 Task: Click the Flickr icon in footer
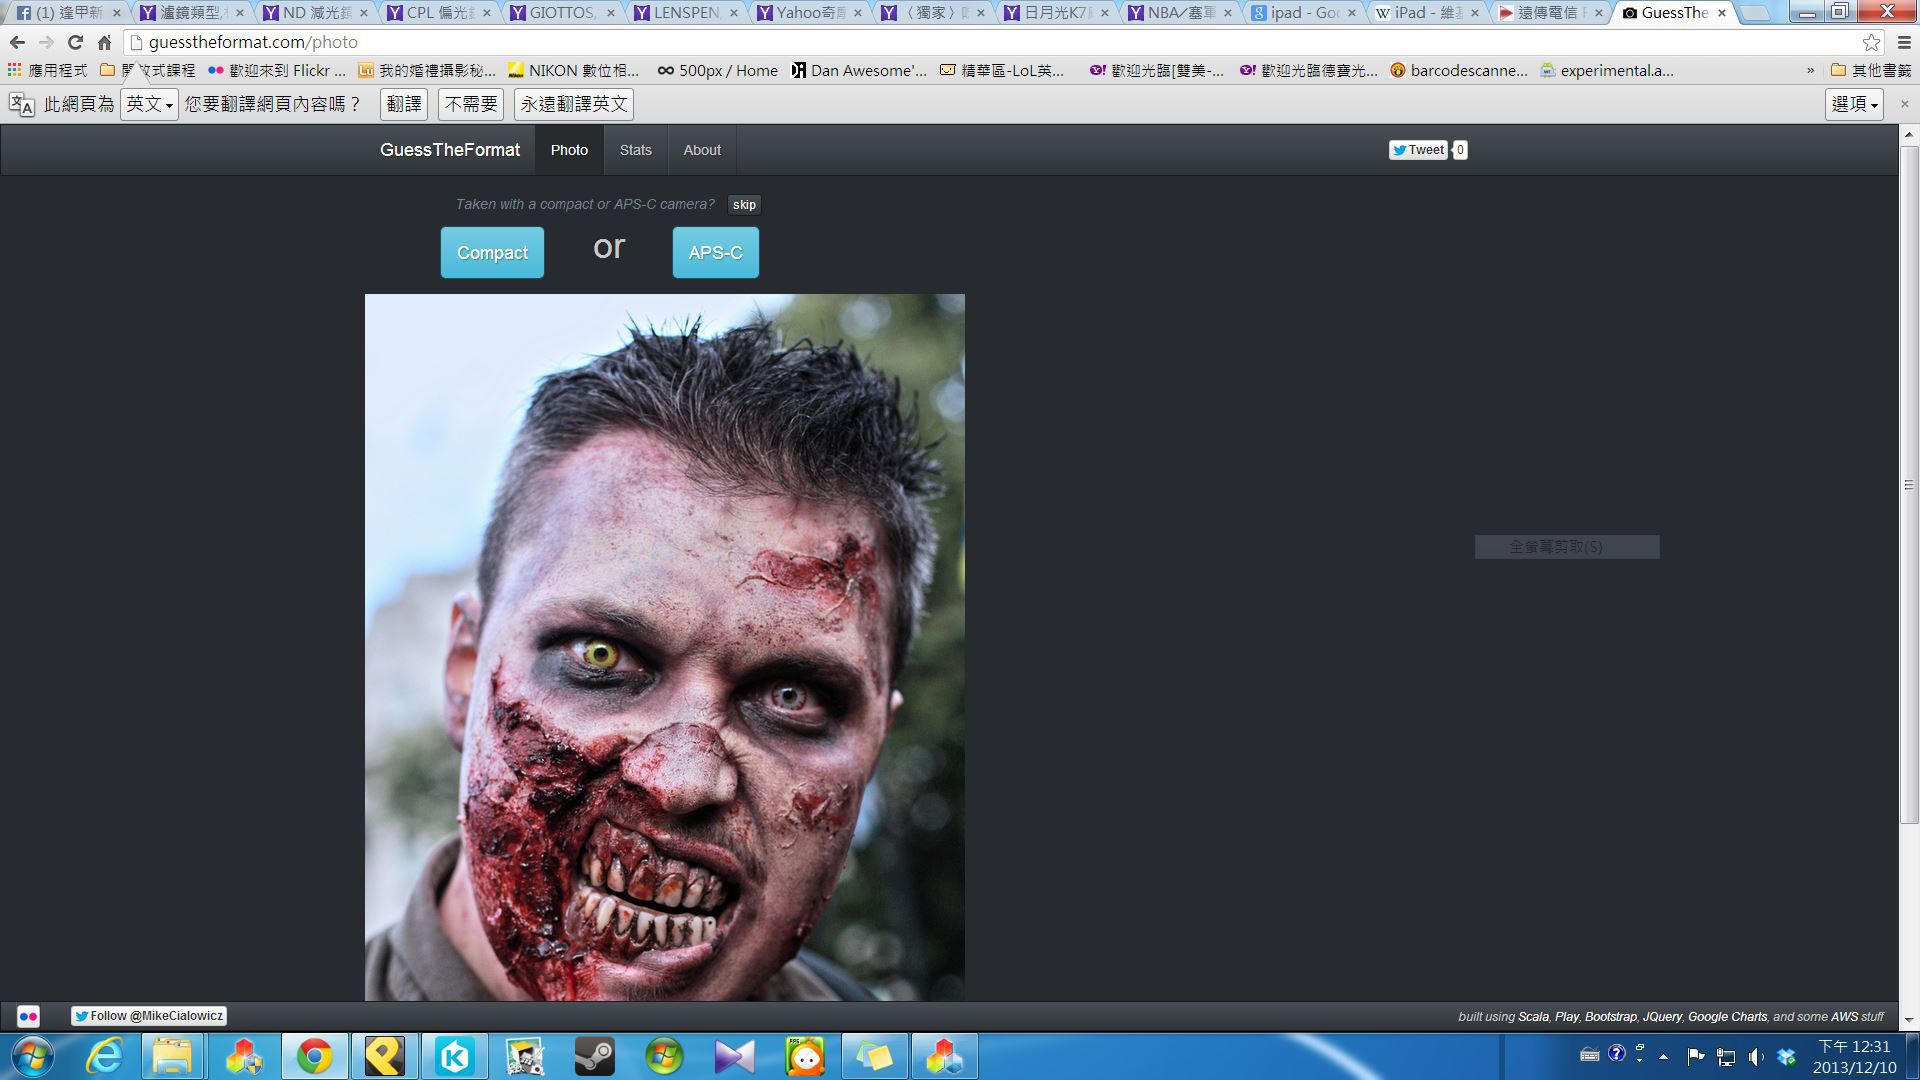28,1016
